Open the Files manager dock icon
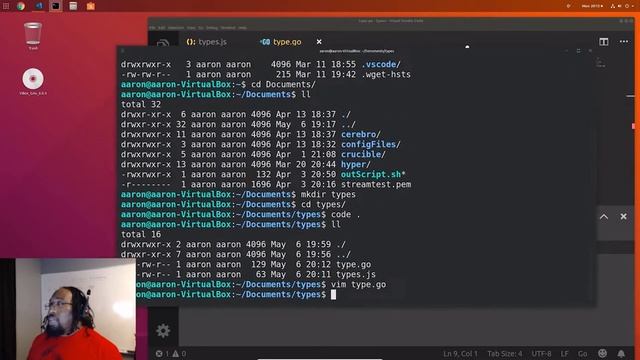Screen dimensions: 640x360 [x=73, y=6]
